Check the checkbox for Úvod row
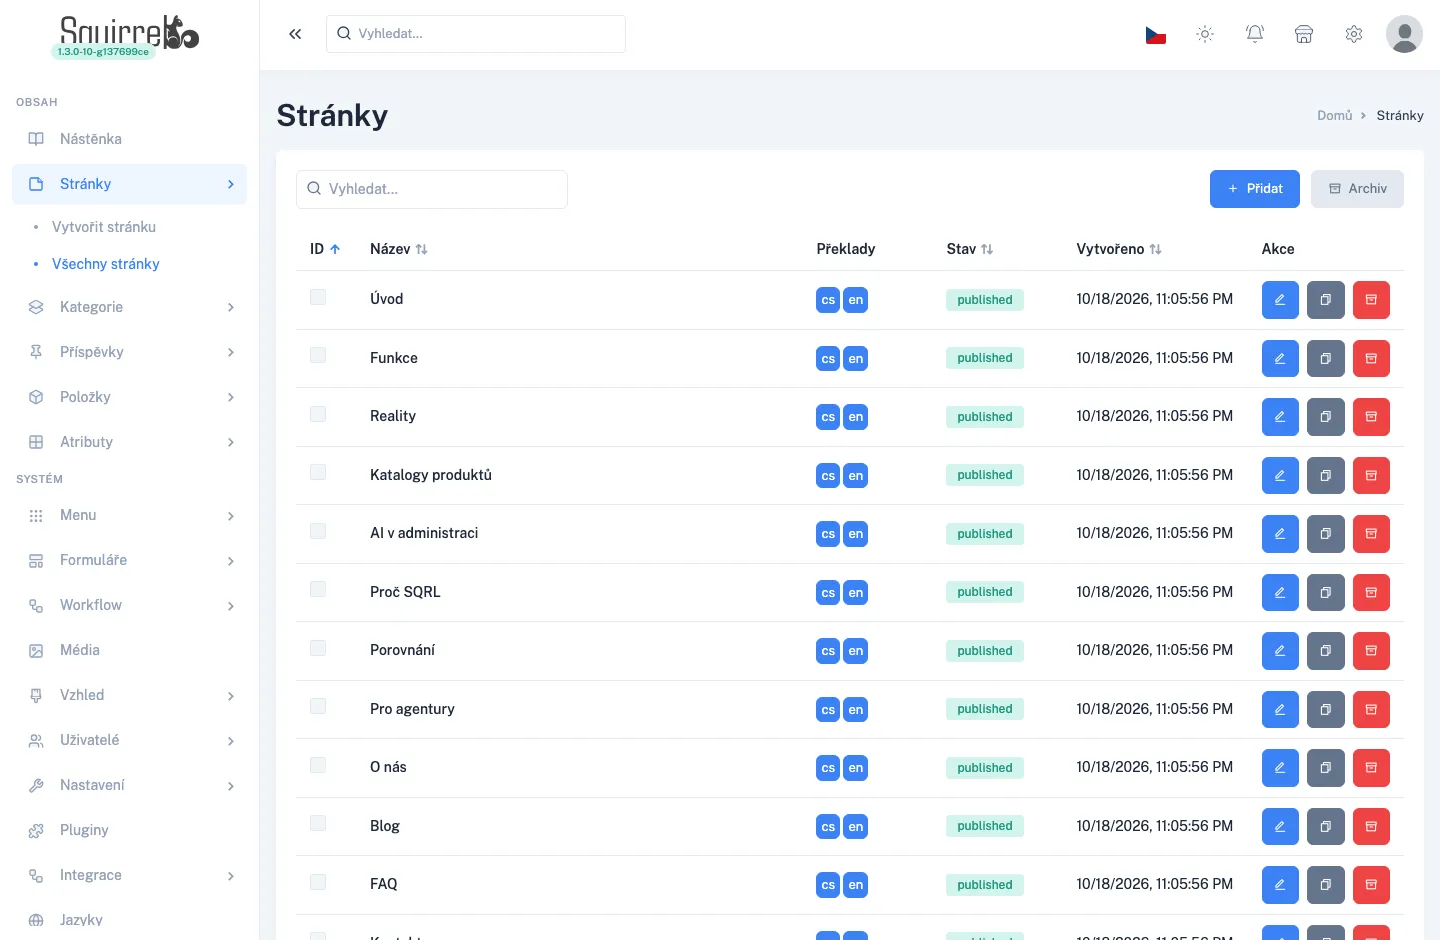This screenshot has width=1440, height=940. pos(318,297)
